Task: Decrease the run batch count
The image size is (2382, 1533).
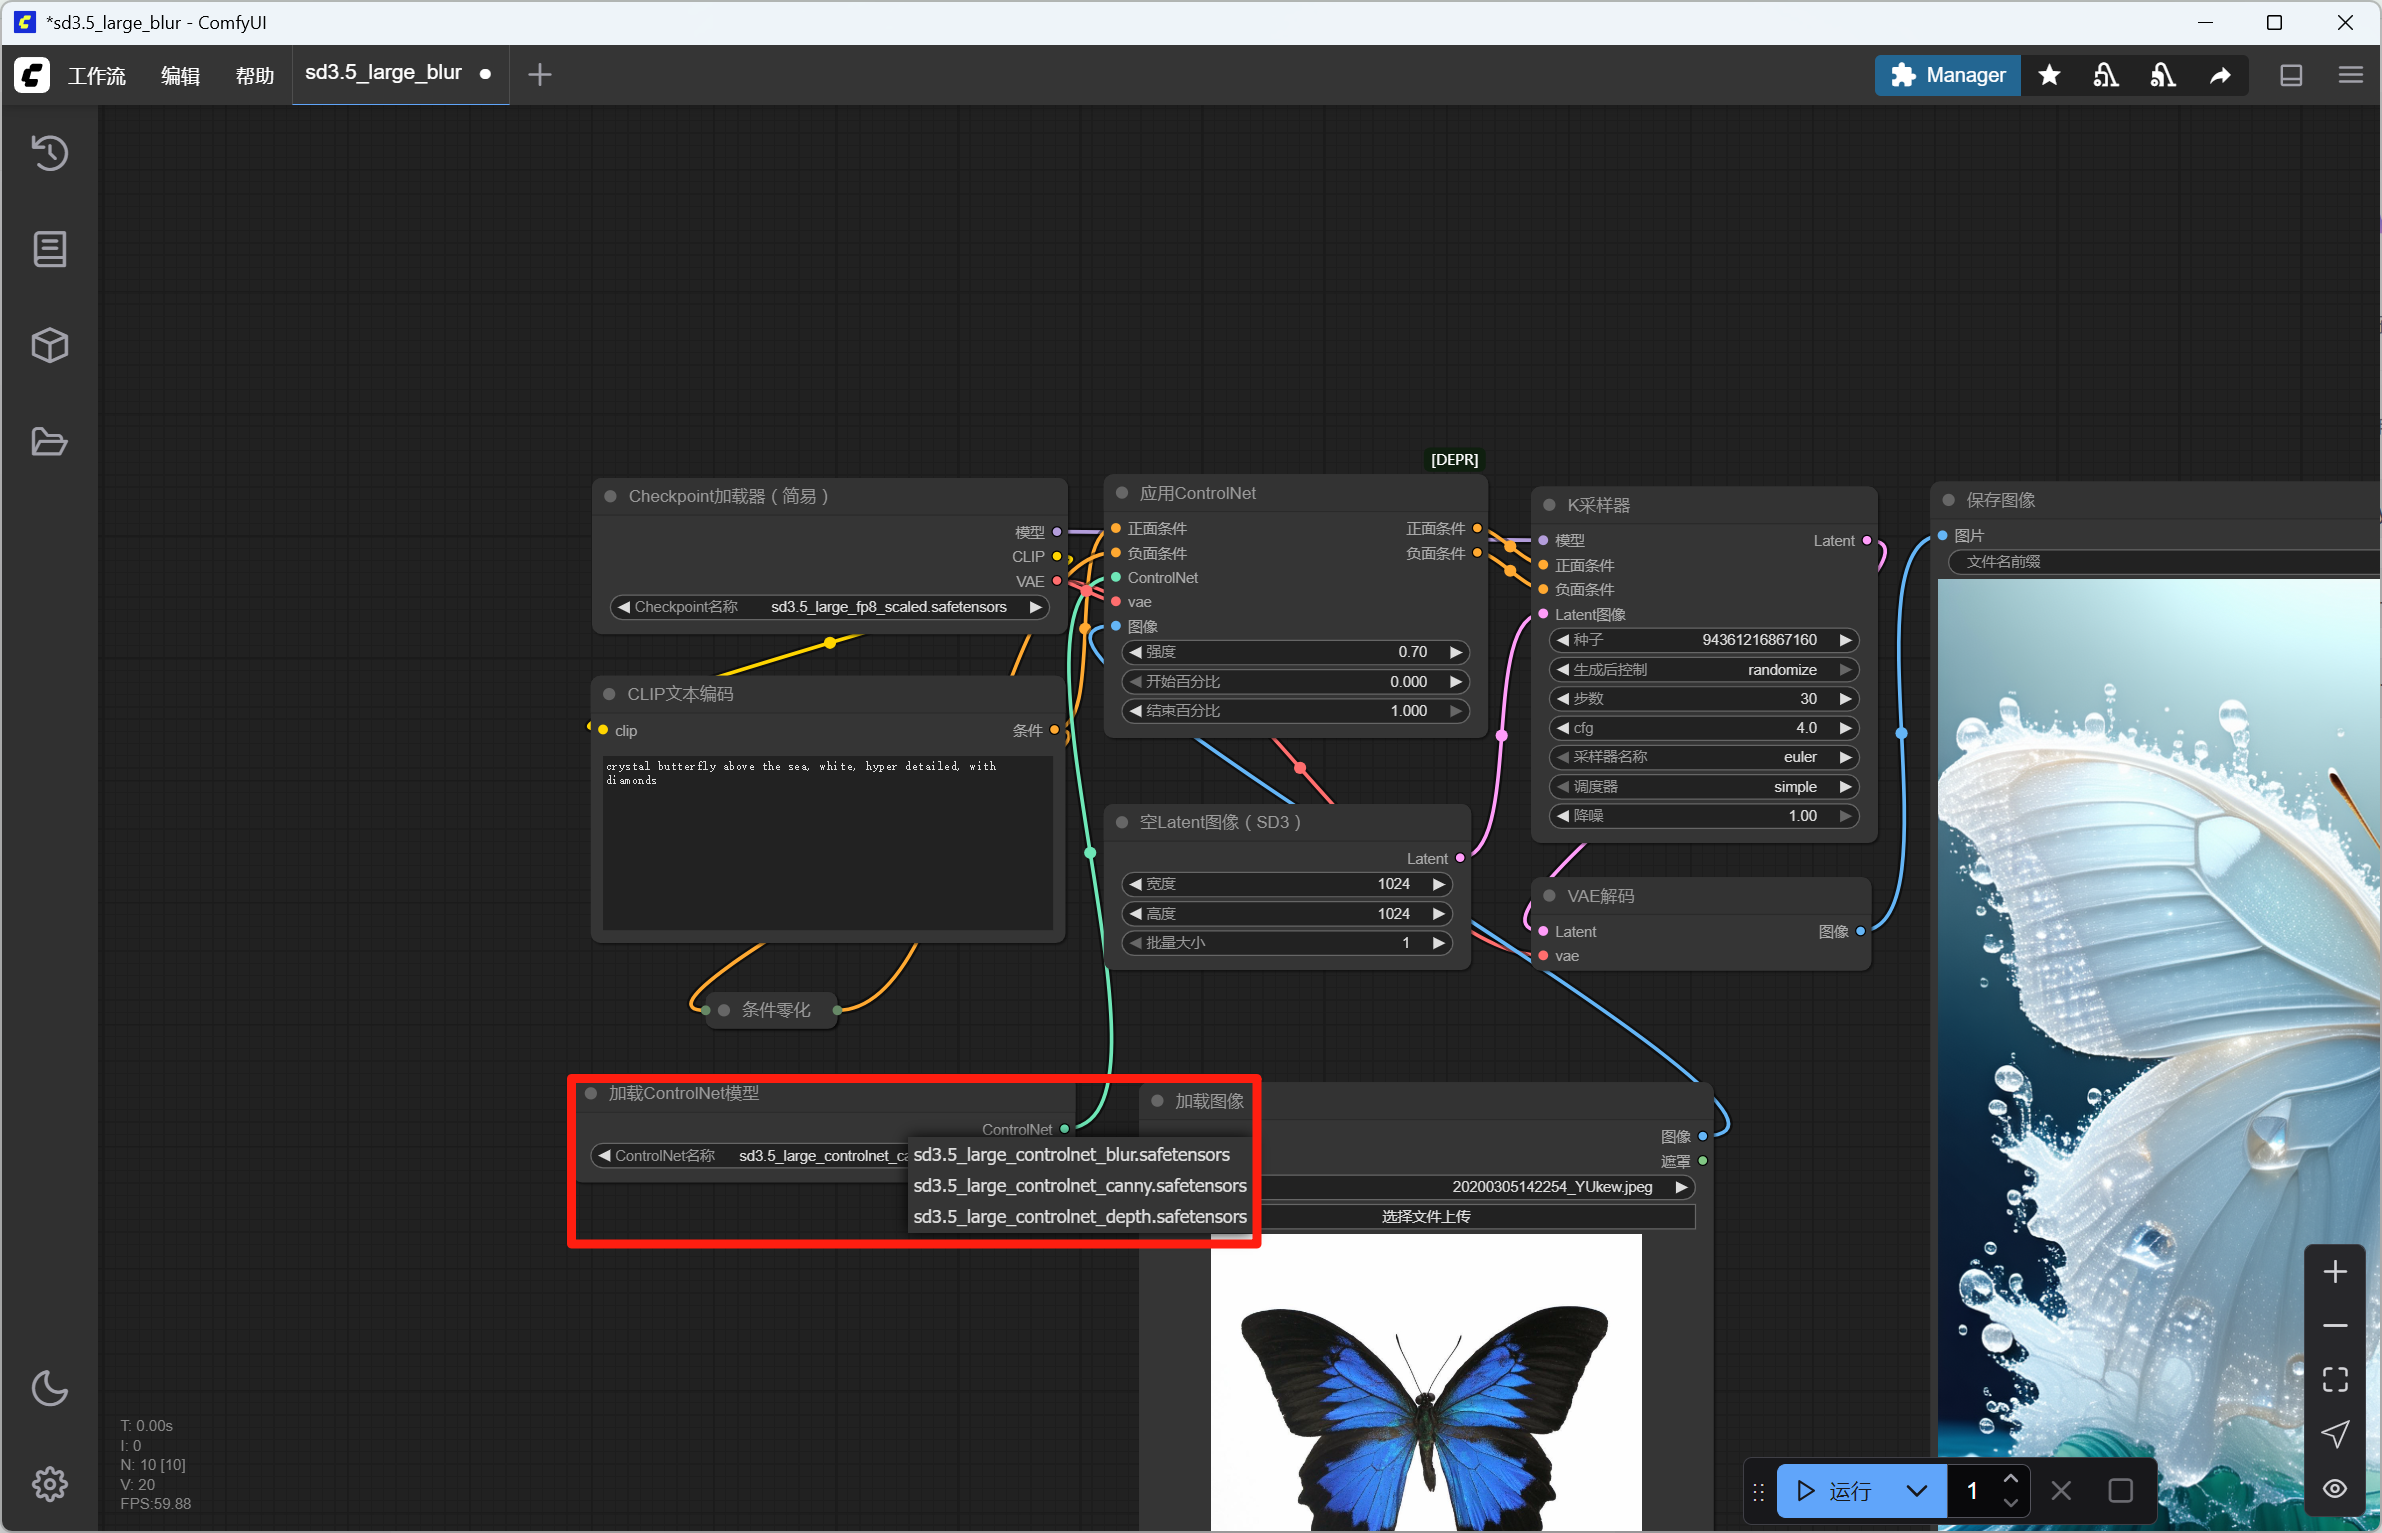Action: point(2010,1503)
